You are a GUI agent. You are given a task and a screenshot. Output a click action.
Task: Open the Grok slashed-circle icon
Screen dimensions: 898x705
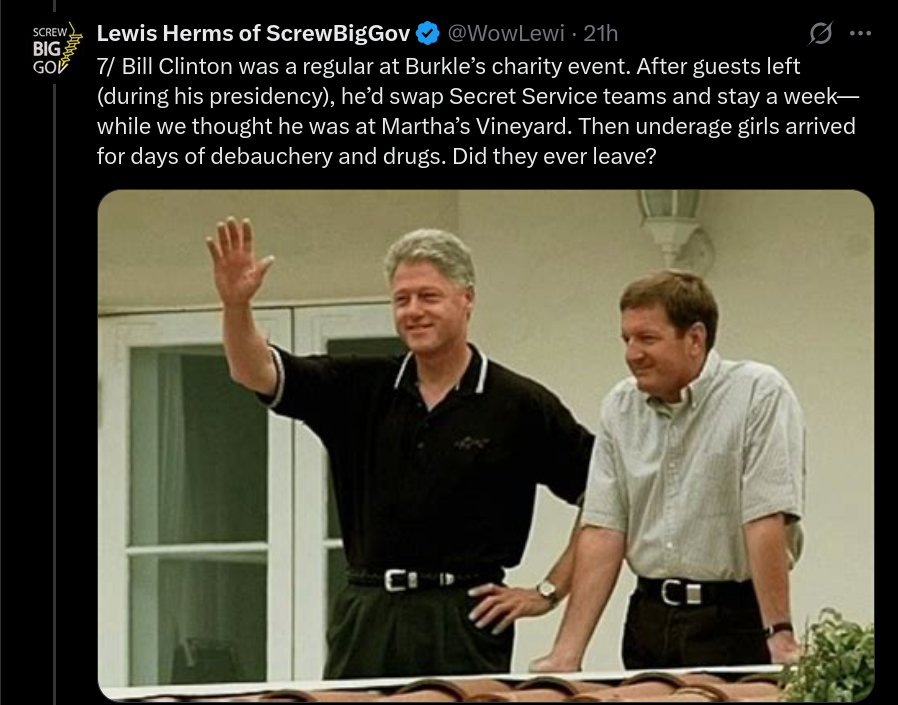pos(820,33)
